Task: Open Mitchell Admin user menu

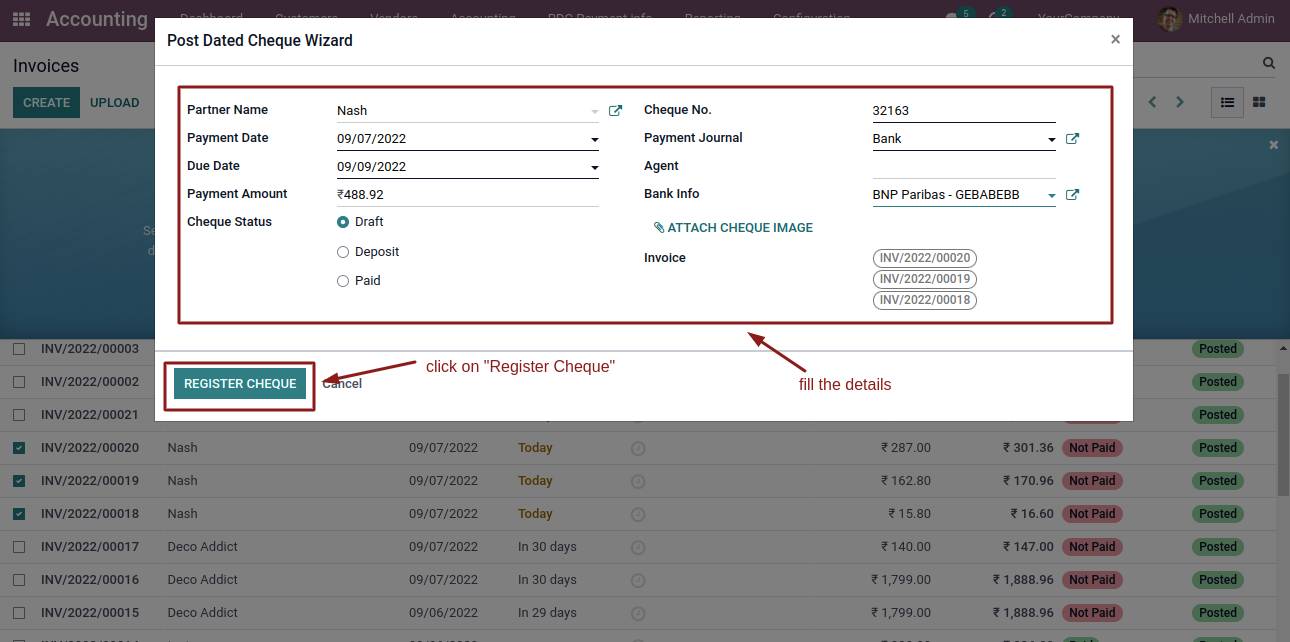Action: coord(1218,19)
